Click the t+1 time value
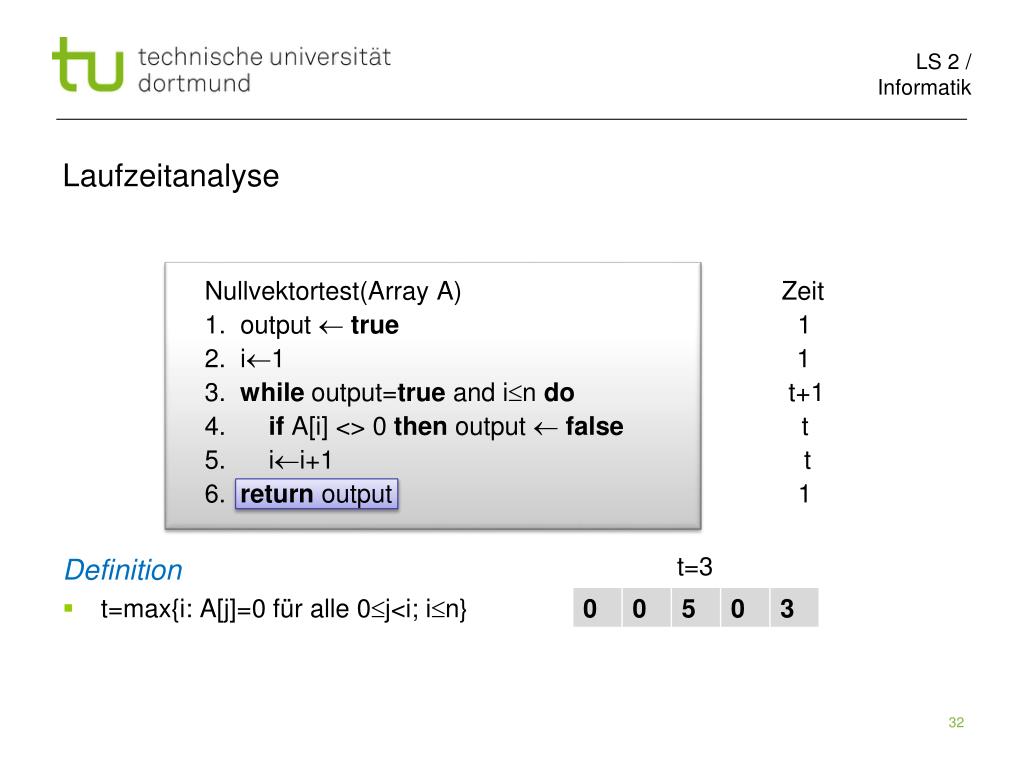This screenshot has height=768, width=1024. pyautogui.click(x=805, y=393)
